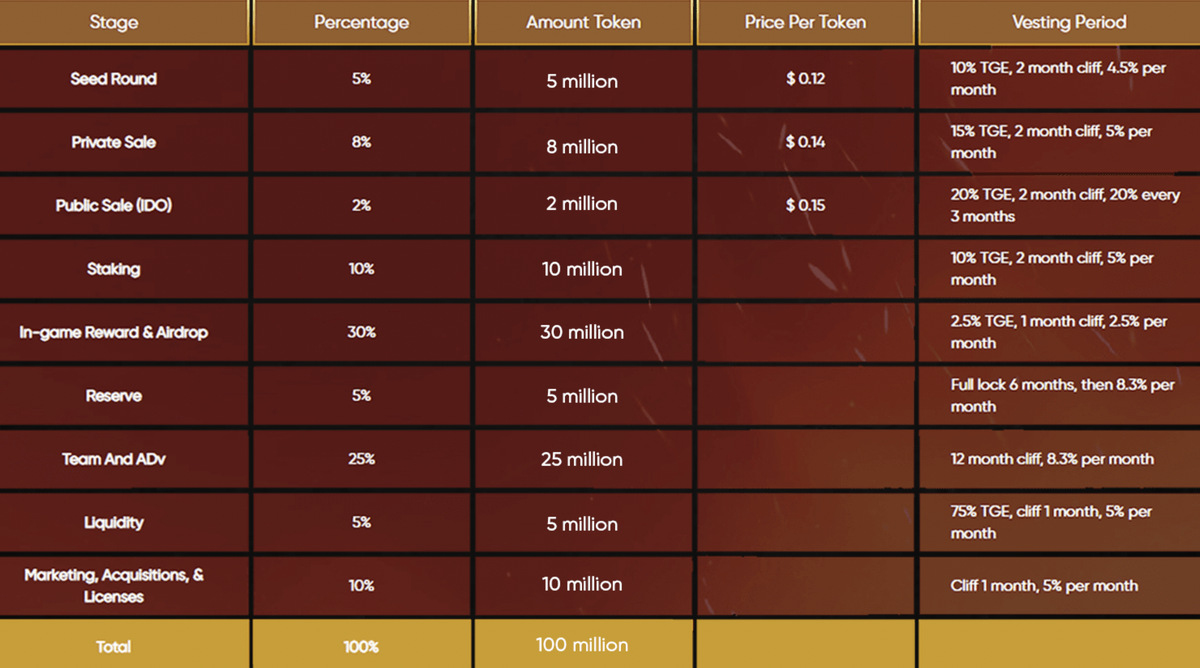Click the Liquidity stage cell
Screen dimensions: 1200x668
(114, 522)
